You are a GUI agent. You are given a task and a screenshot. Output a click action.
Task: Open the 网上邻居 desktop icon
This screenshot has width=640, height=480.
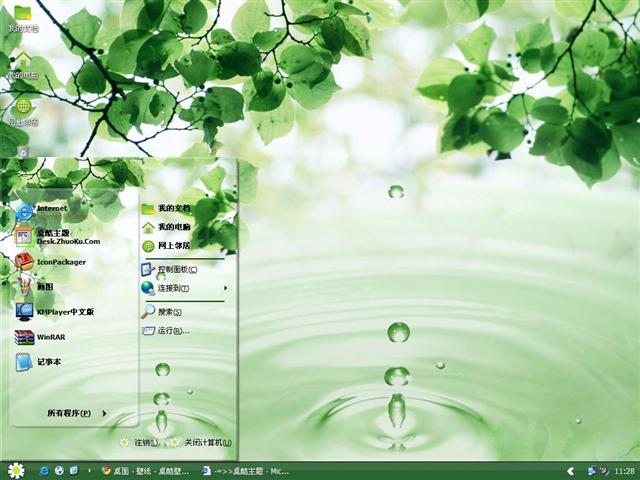pos(22,111)
